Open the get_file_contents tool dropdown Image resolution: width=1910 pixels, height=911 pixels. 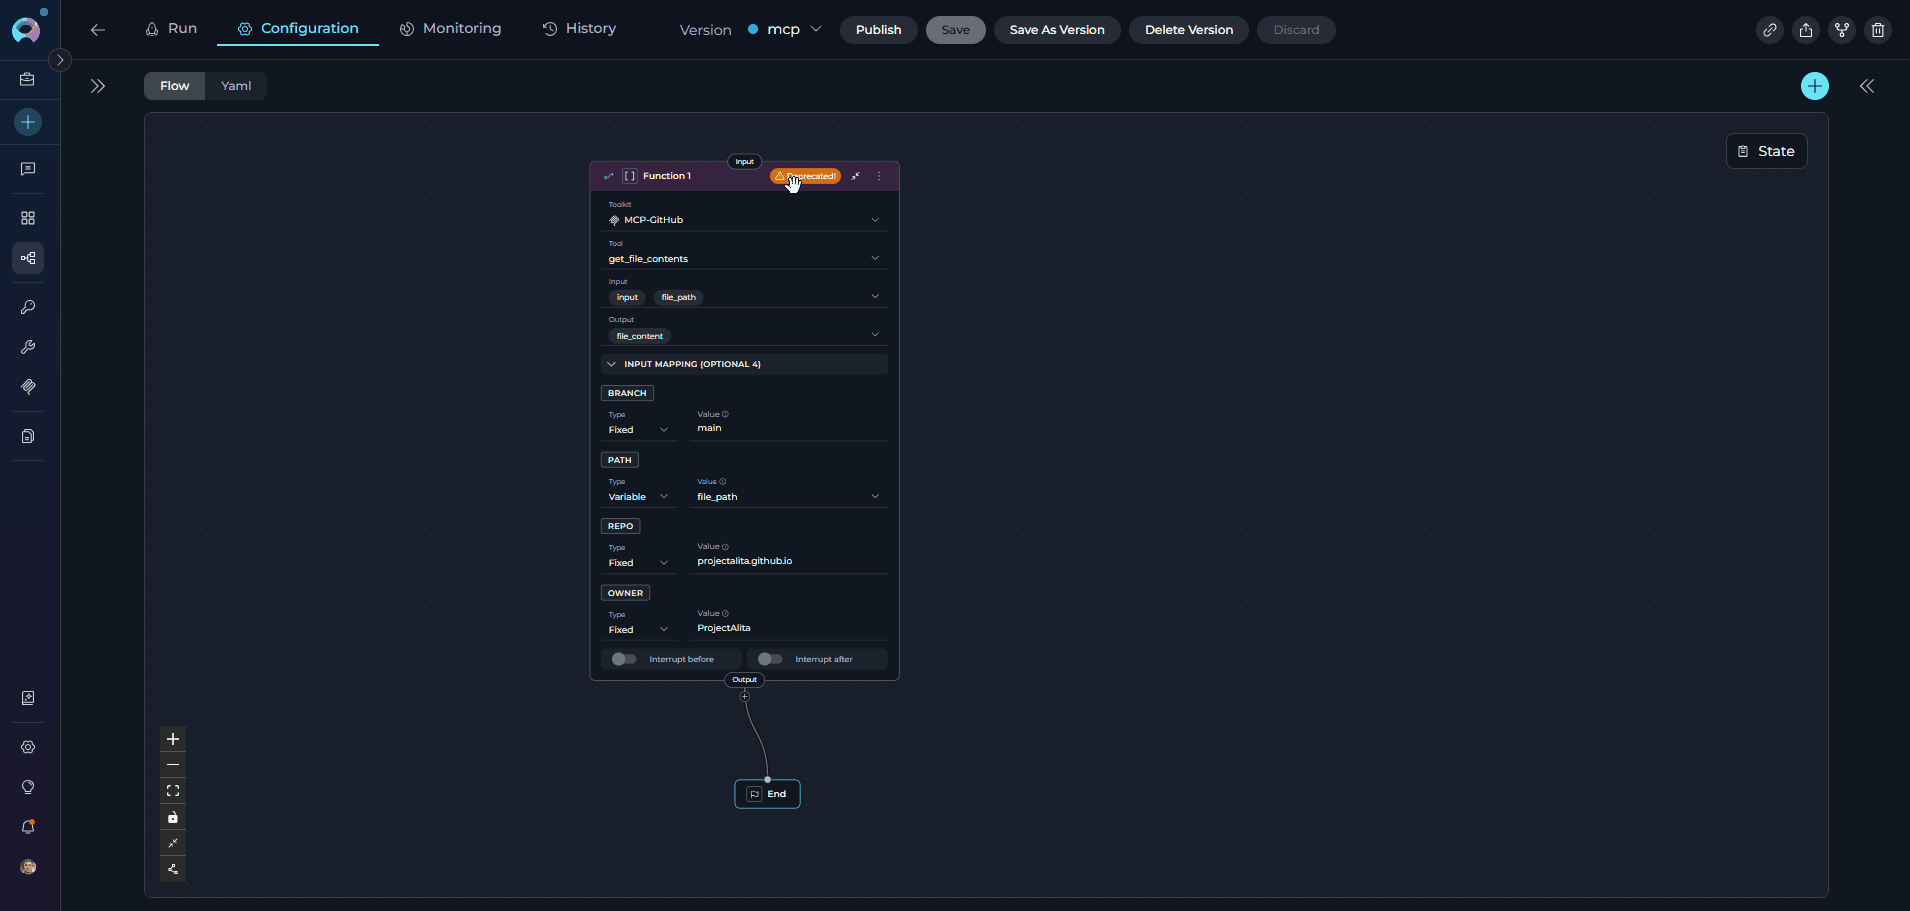pos(744,259)
